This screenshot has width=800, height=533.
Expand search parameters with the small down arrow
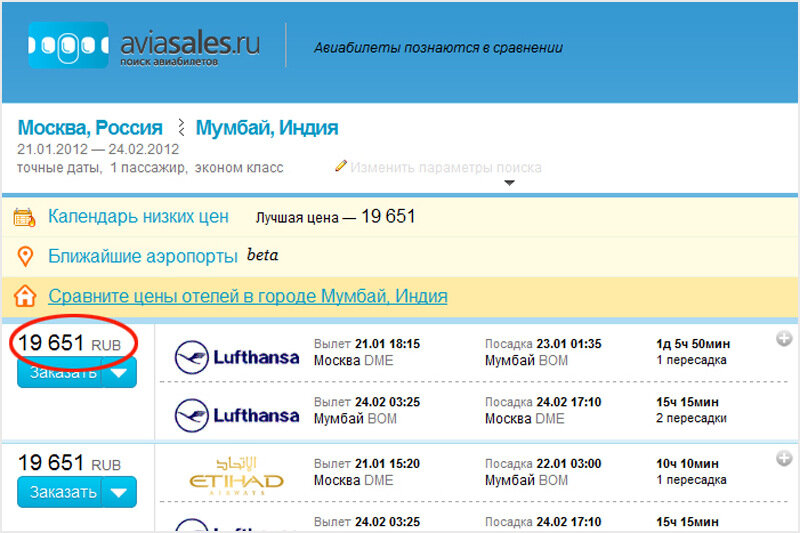(509, 183)
